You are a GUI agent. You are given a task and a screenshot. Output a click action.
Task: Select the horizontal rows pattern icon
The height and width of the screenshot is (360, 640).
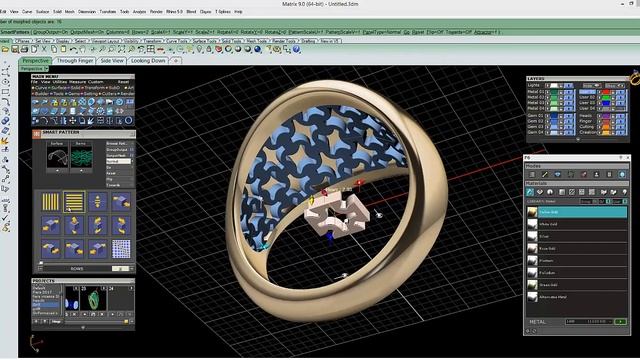point(74,202)
